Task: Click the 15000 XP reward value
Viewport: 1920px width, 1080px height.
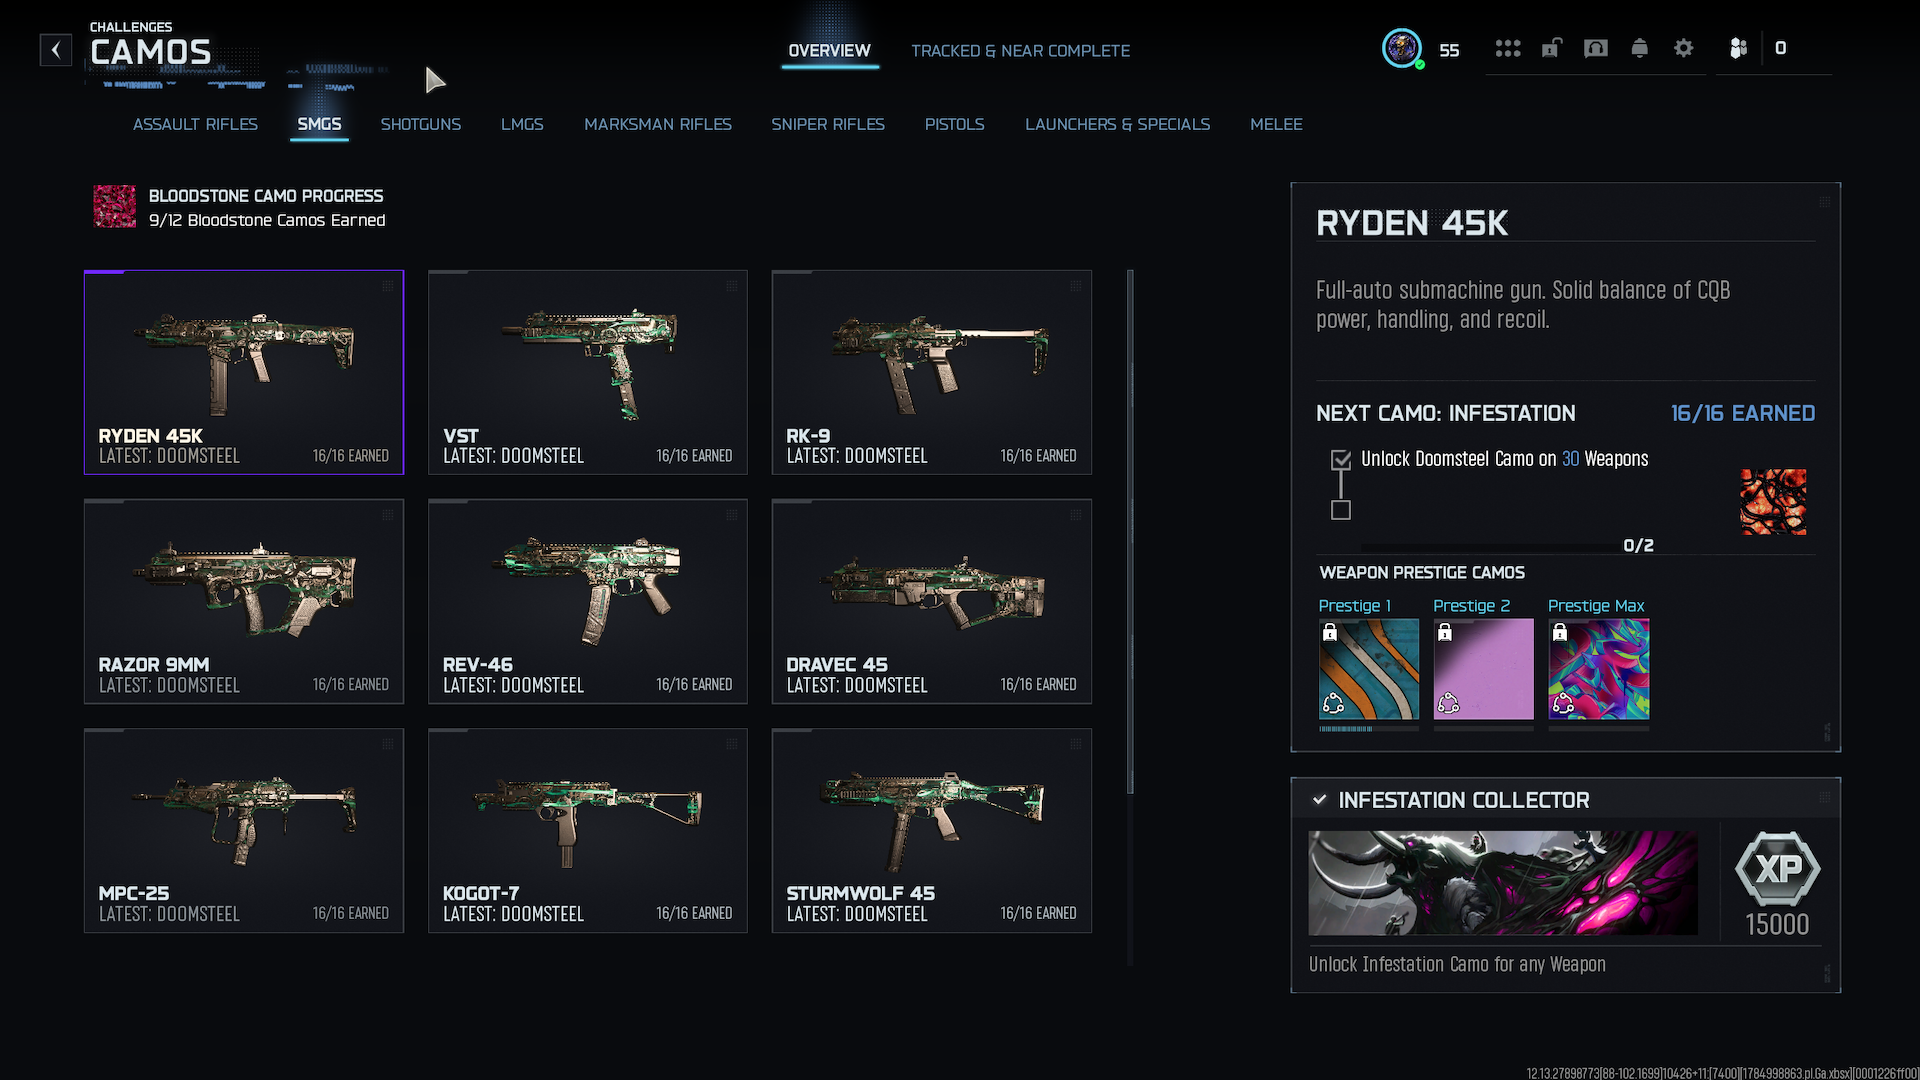Action: [1777, 925]
